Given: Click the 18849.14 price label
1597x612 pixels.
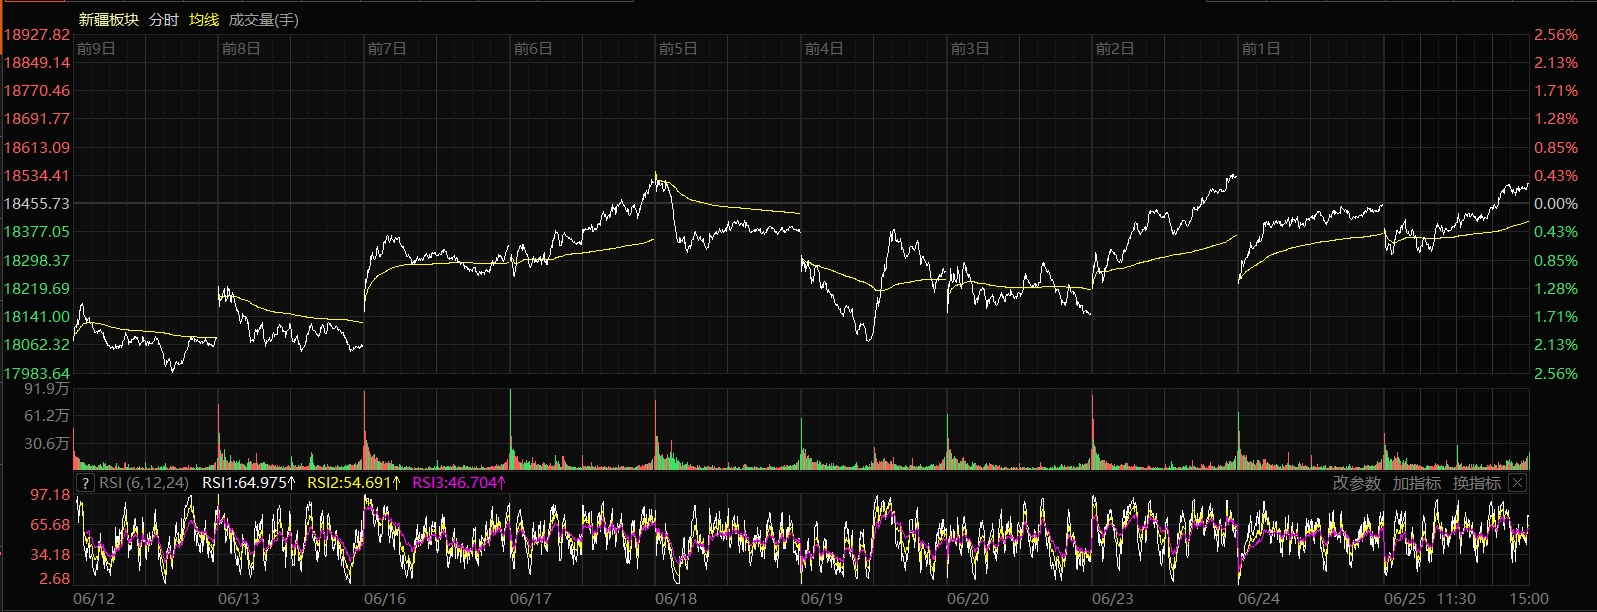Looking at the screenshot, I should [37, 62].
